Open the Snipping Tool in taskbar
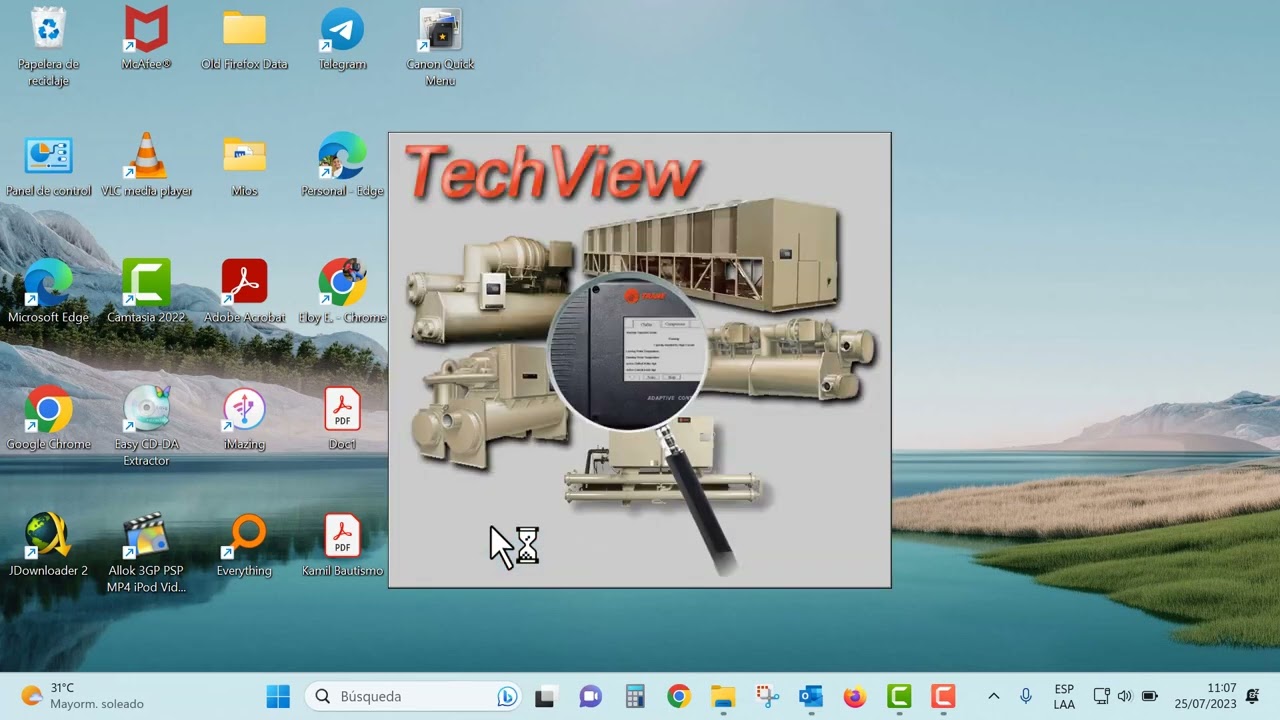 (767, 696)
